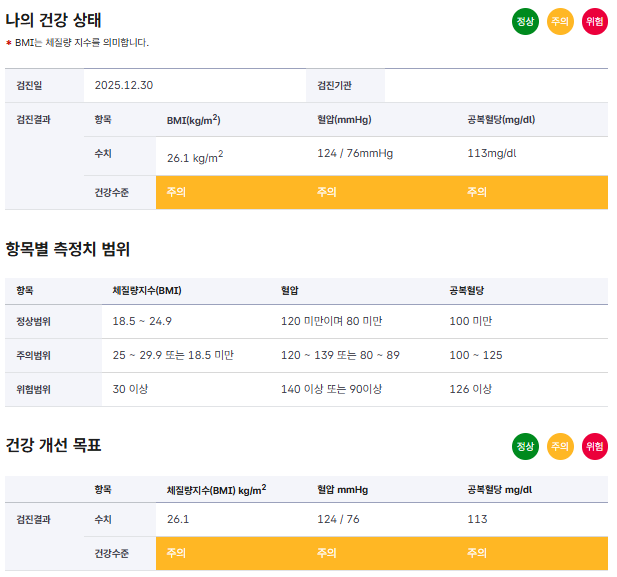The image size is (617, 577).
Task: Select the value 113mg/dl
Action: pyautogui.click(x=491, y=153)
